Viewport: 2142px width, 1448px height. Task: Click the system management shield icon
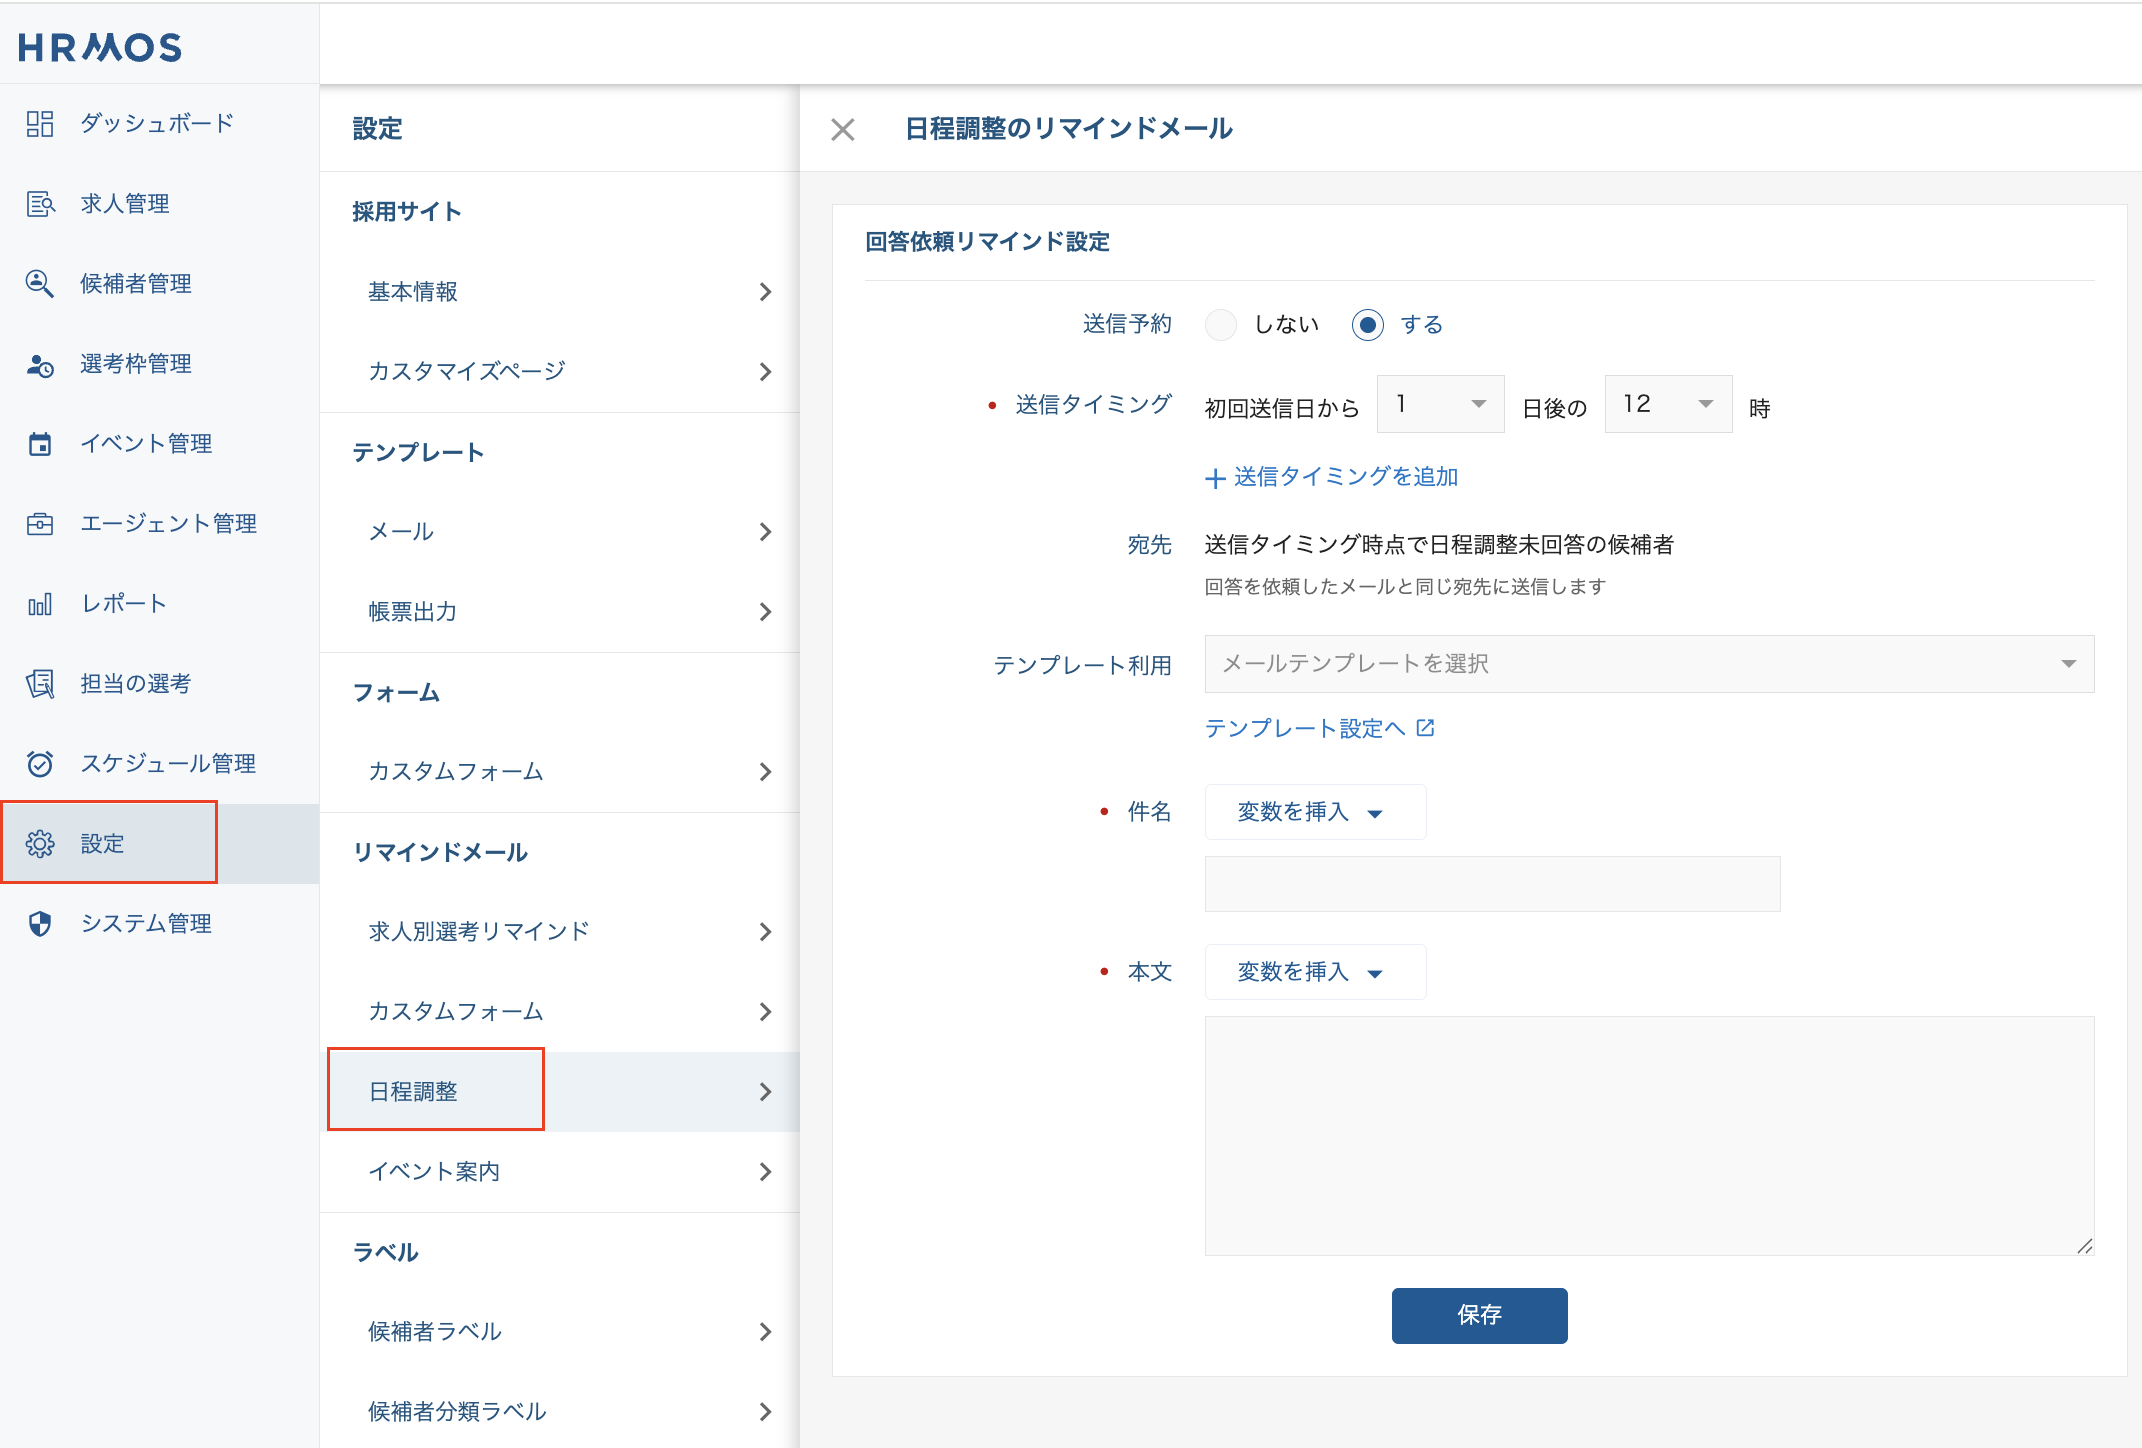(x=40, y=924)
